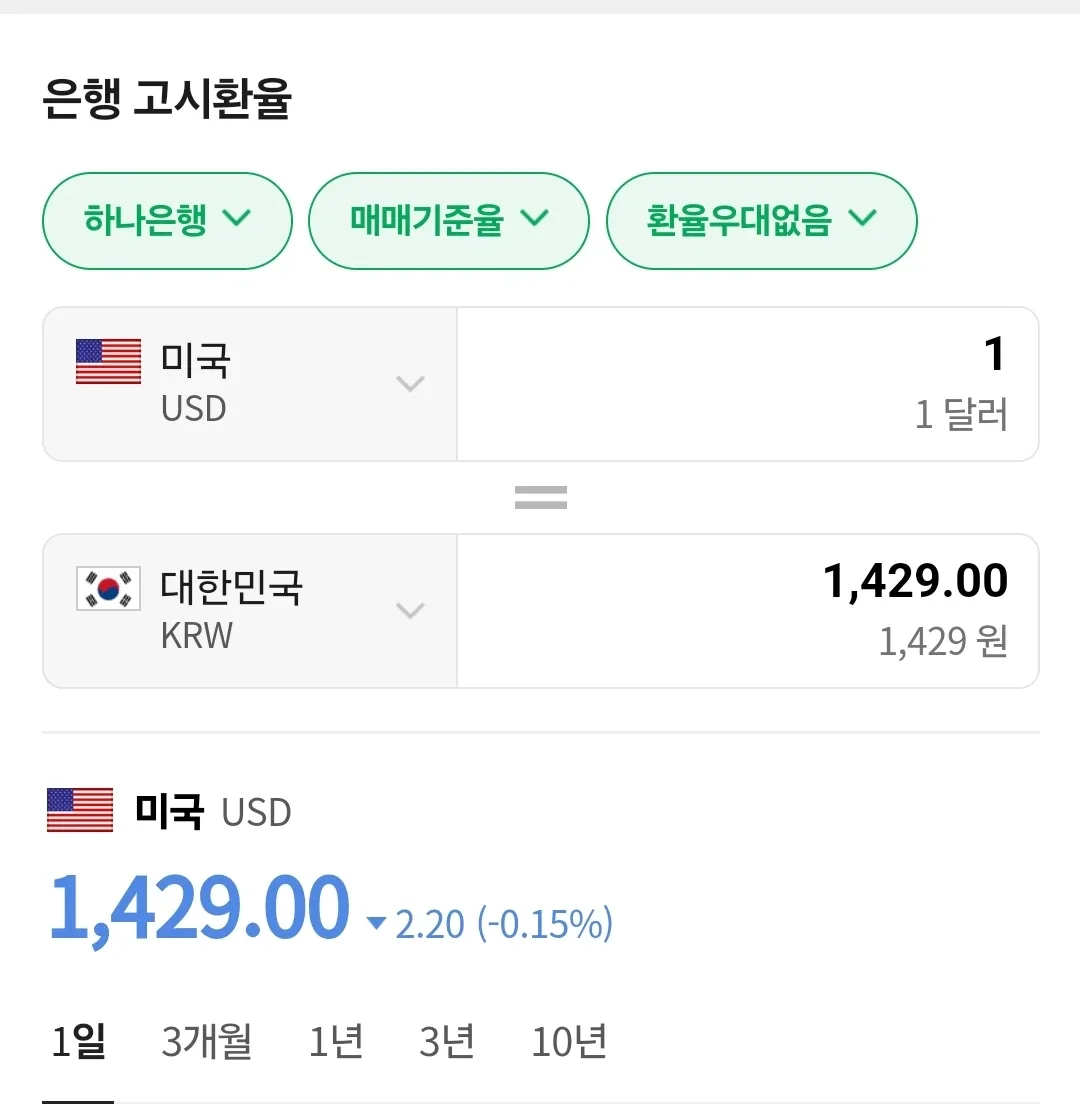Click the large blue 1,429.00 rate
Viewport: 1080px width, 1109px height.
(200, 908)
